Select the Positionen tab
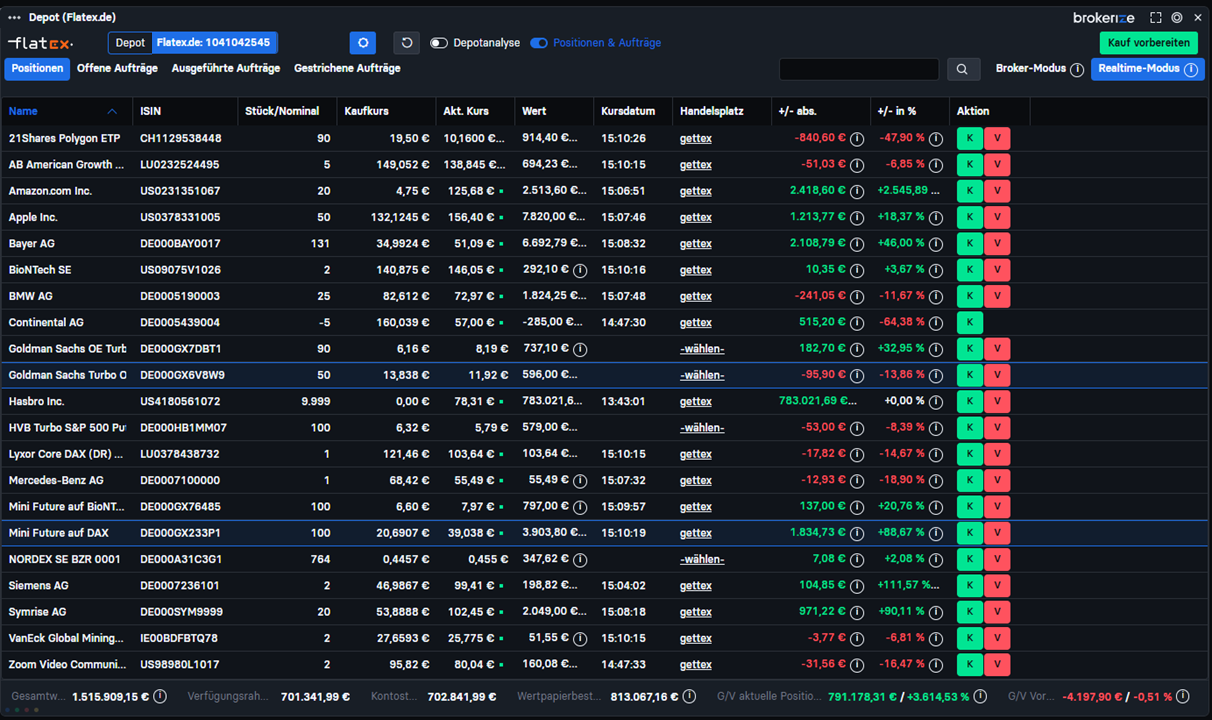Image resolution: width=1212 pixels, height=720 pixels. [x=37, y=68]
